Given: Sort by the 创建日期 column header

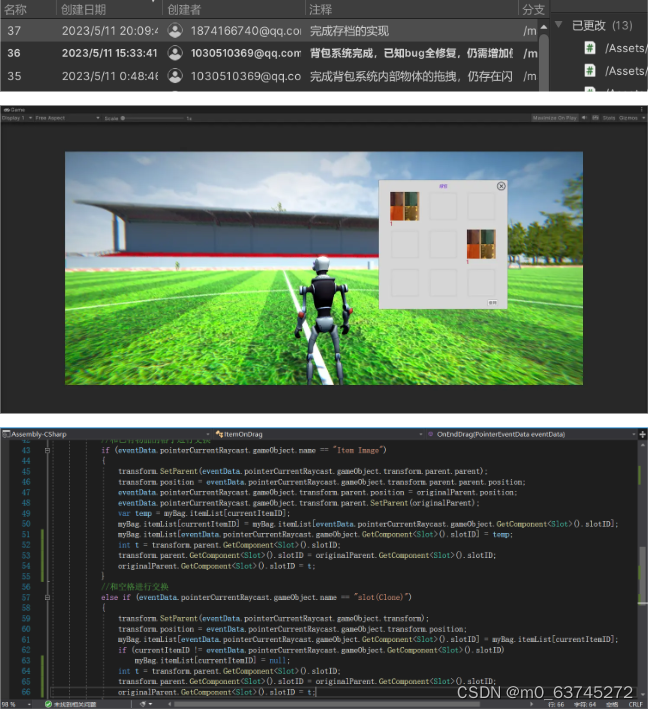Looking at the screenshot, I should pos(83,9).
